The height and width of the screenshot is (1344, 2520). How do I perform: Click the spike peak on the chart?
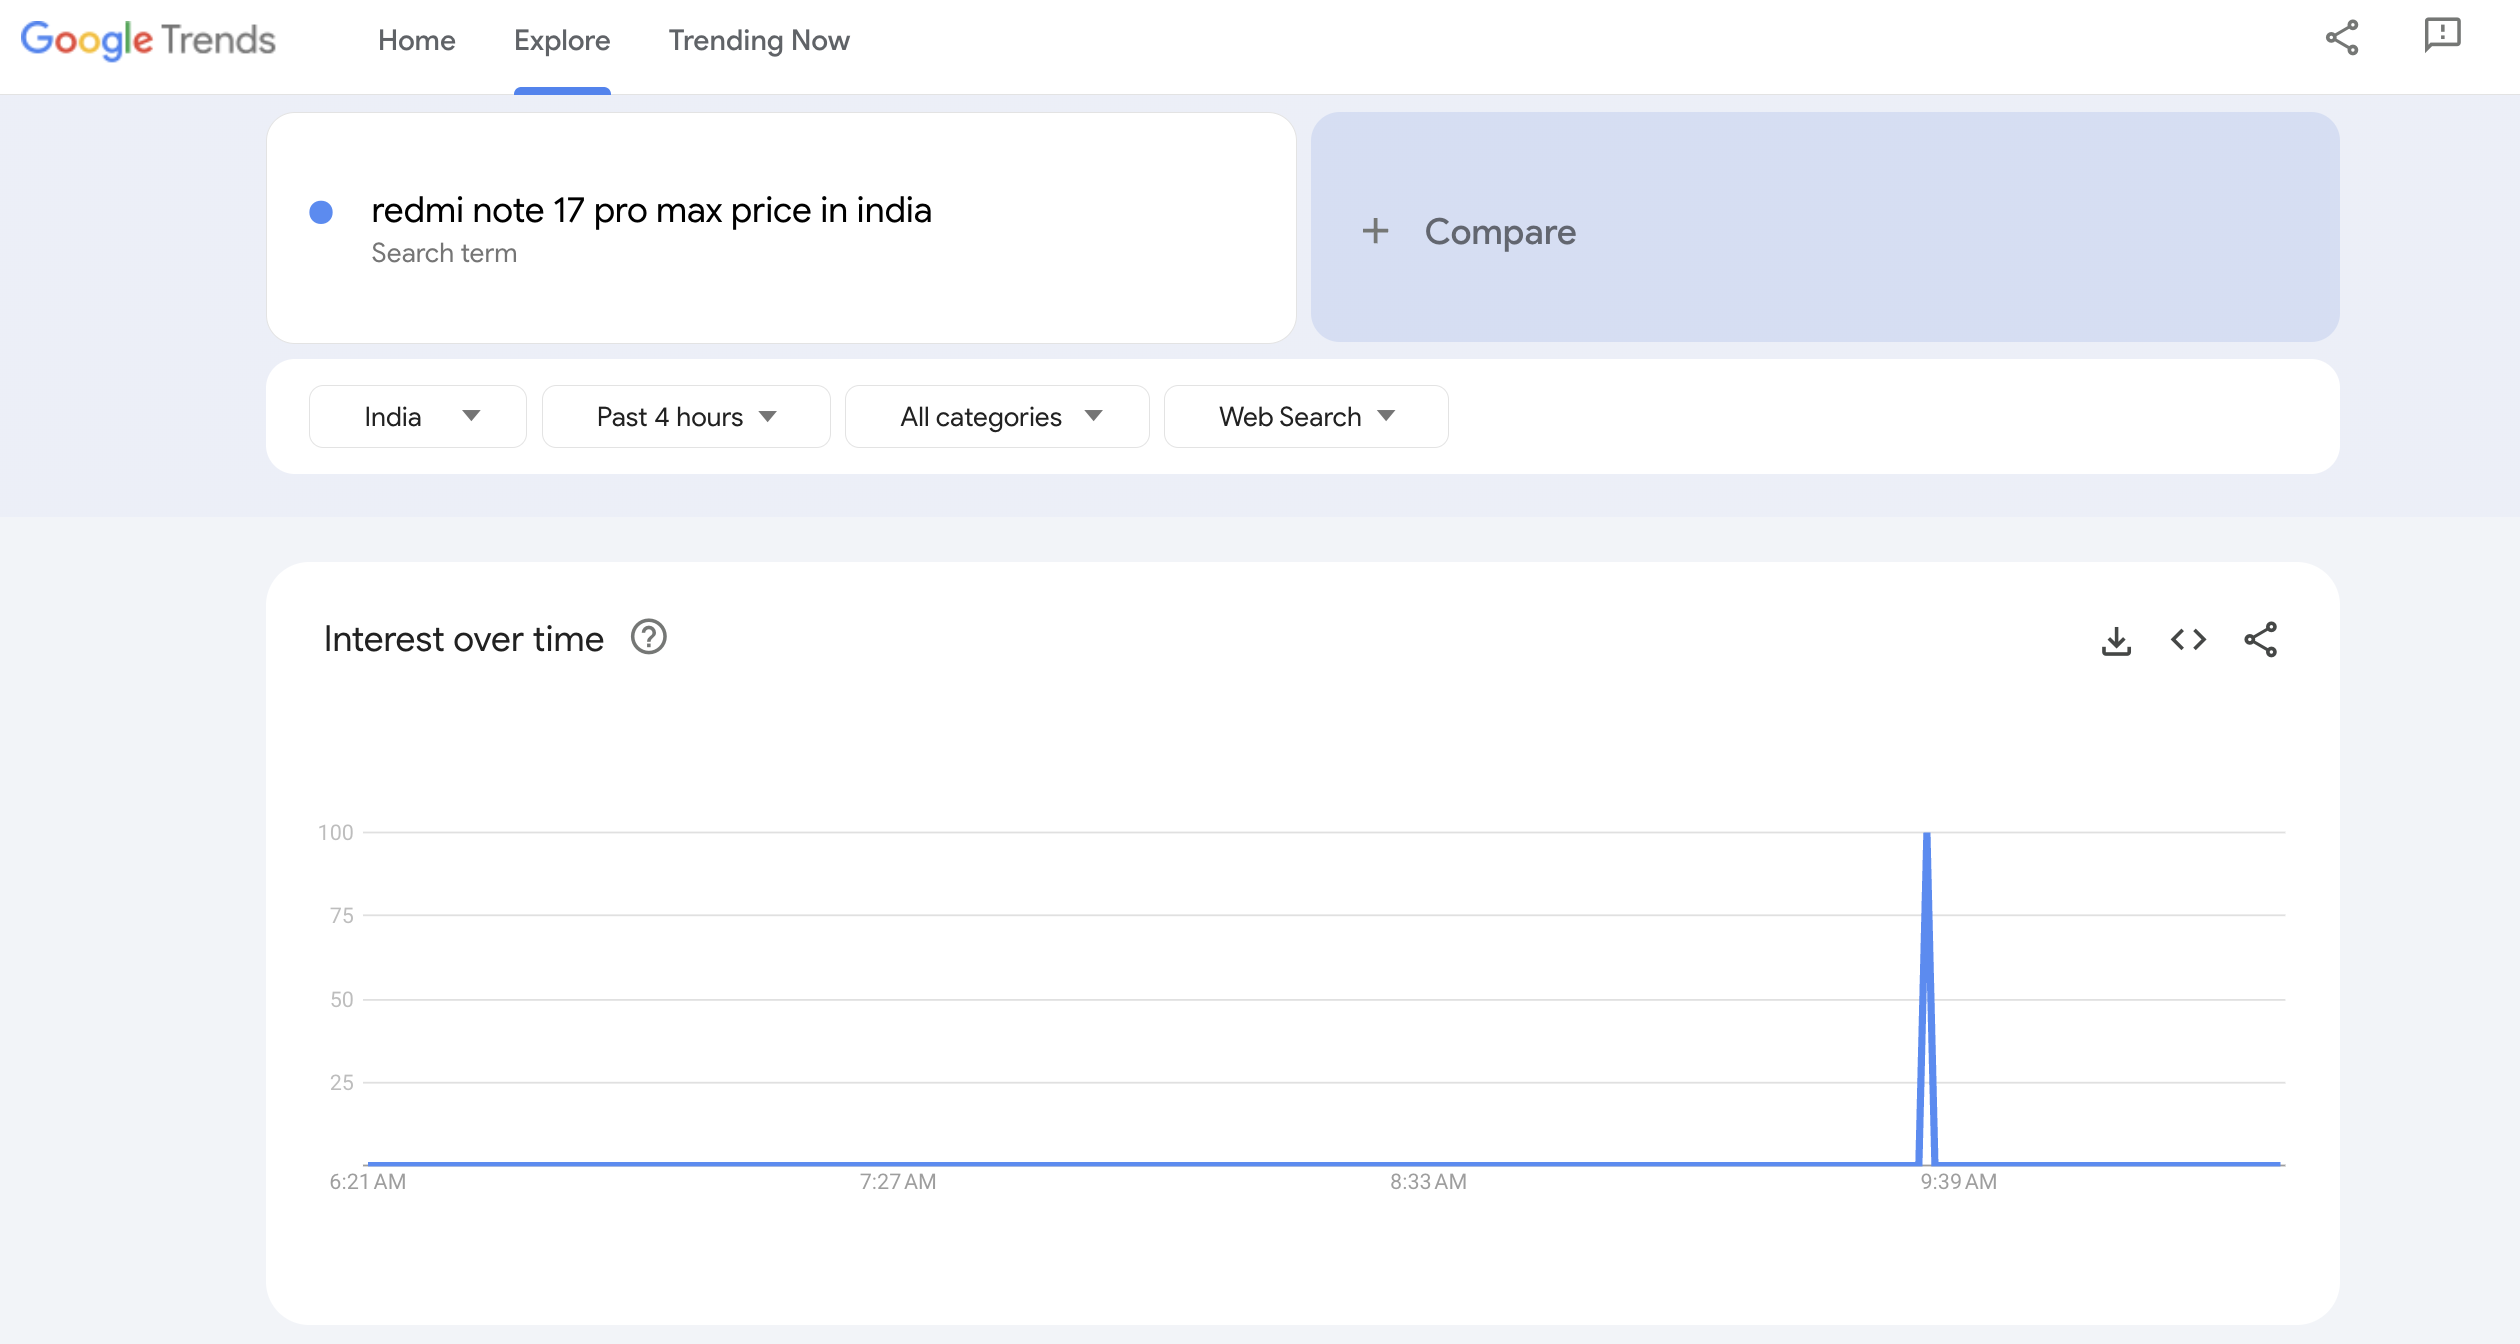pos(1927,834)
